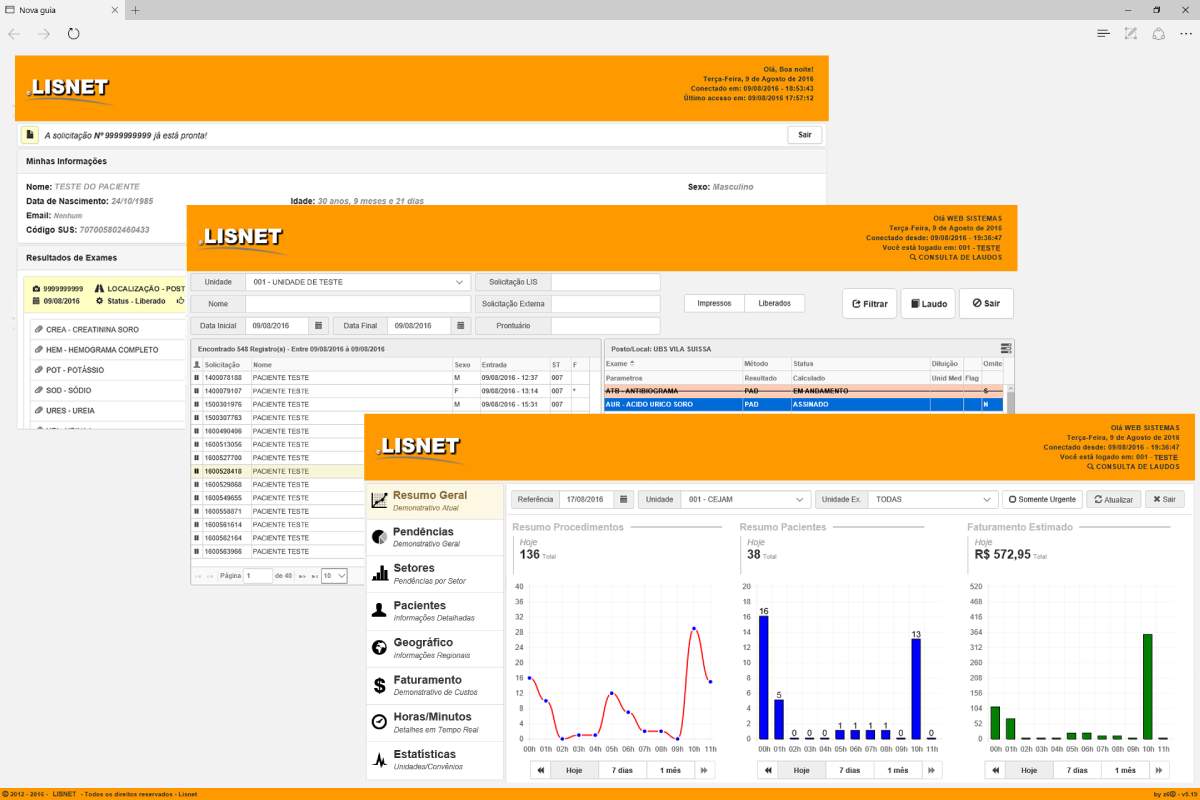Select 1 mês under Resumo Pacientes chart
The image size is (1200, 800).
(x=897, y=770)
